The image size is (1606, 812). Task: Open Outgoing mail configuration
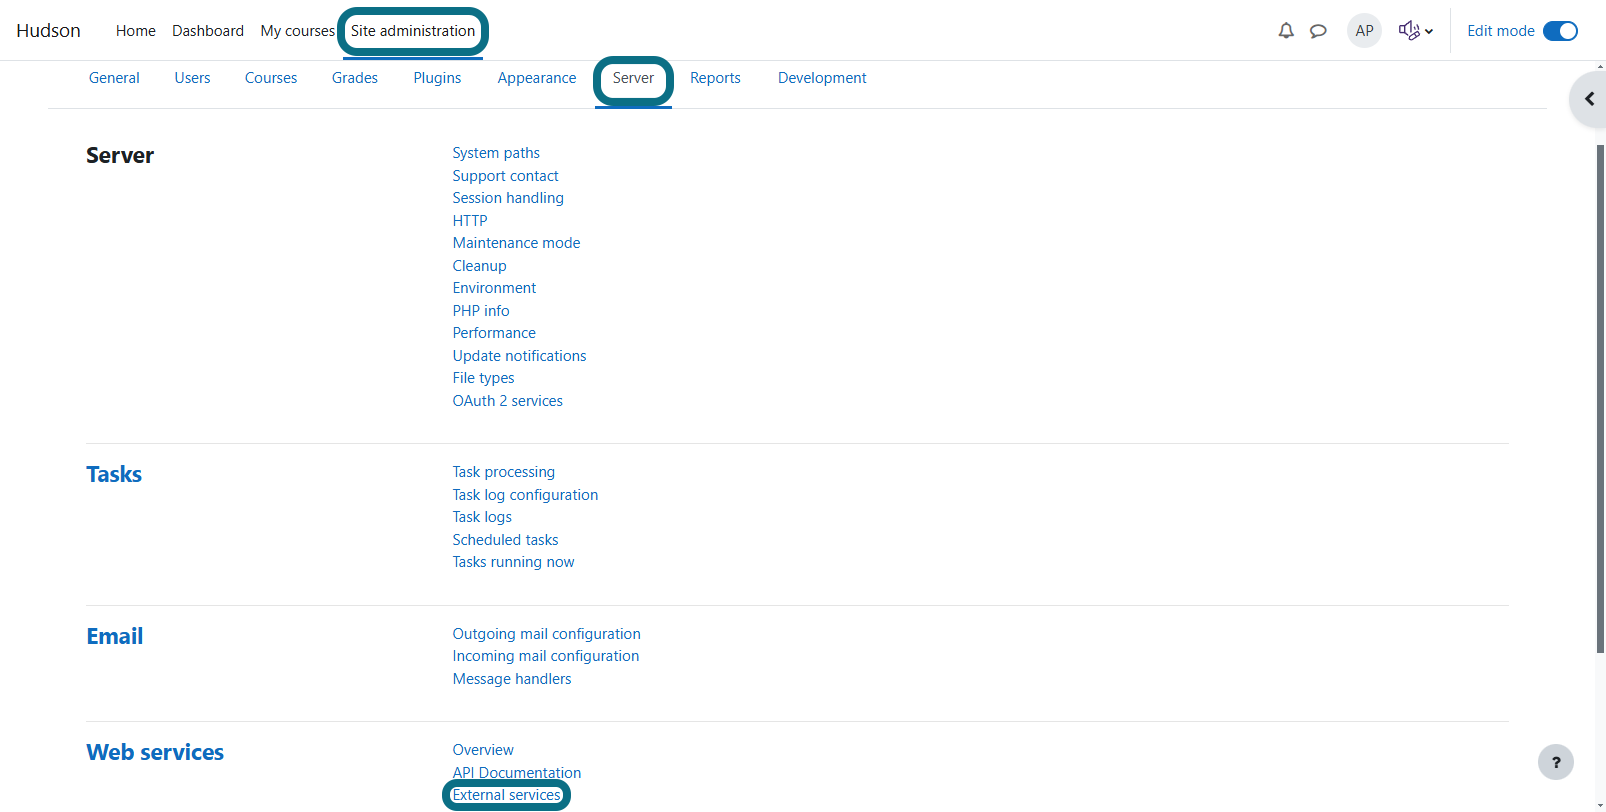click(x=546, y=634)
